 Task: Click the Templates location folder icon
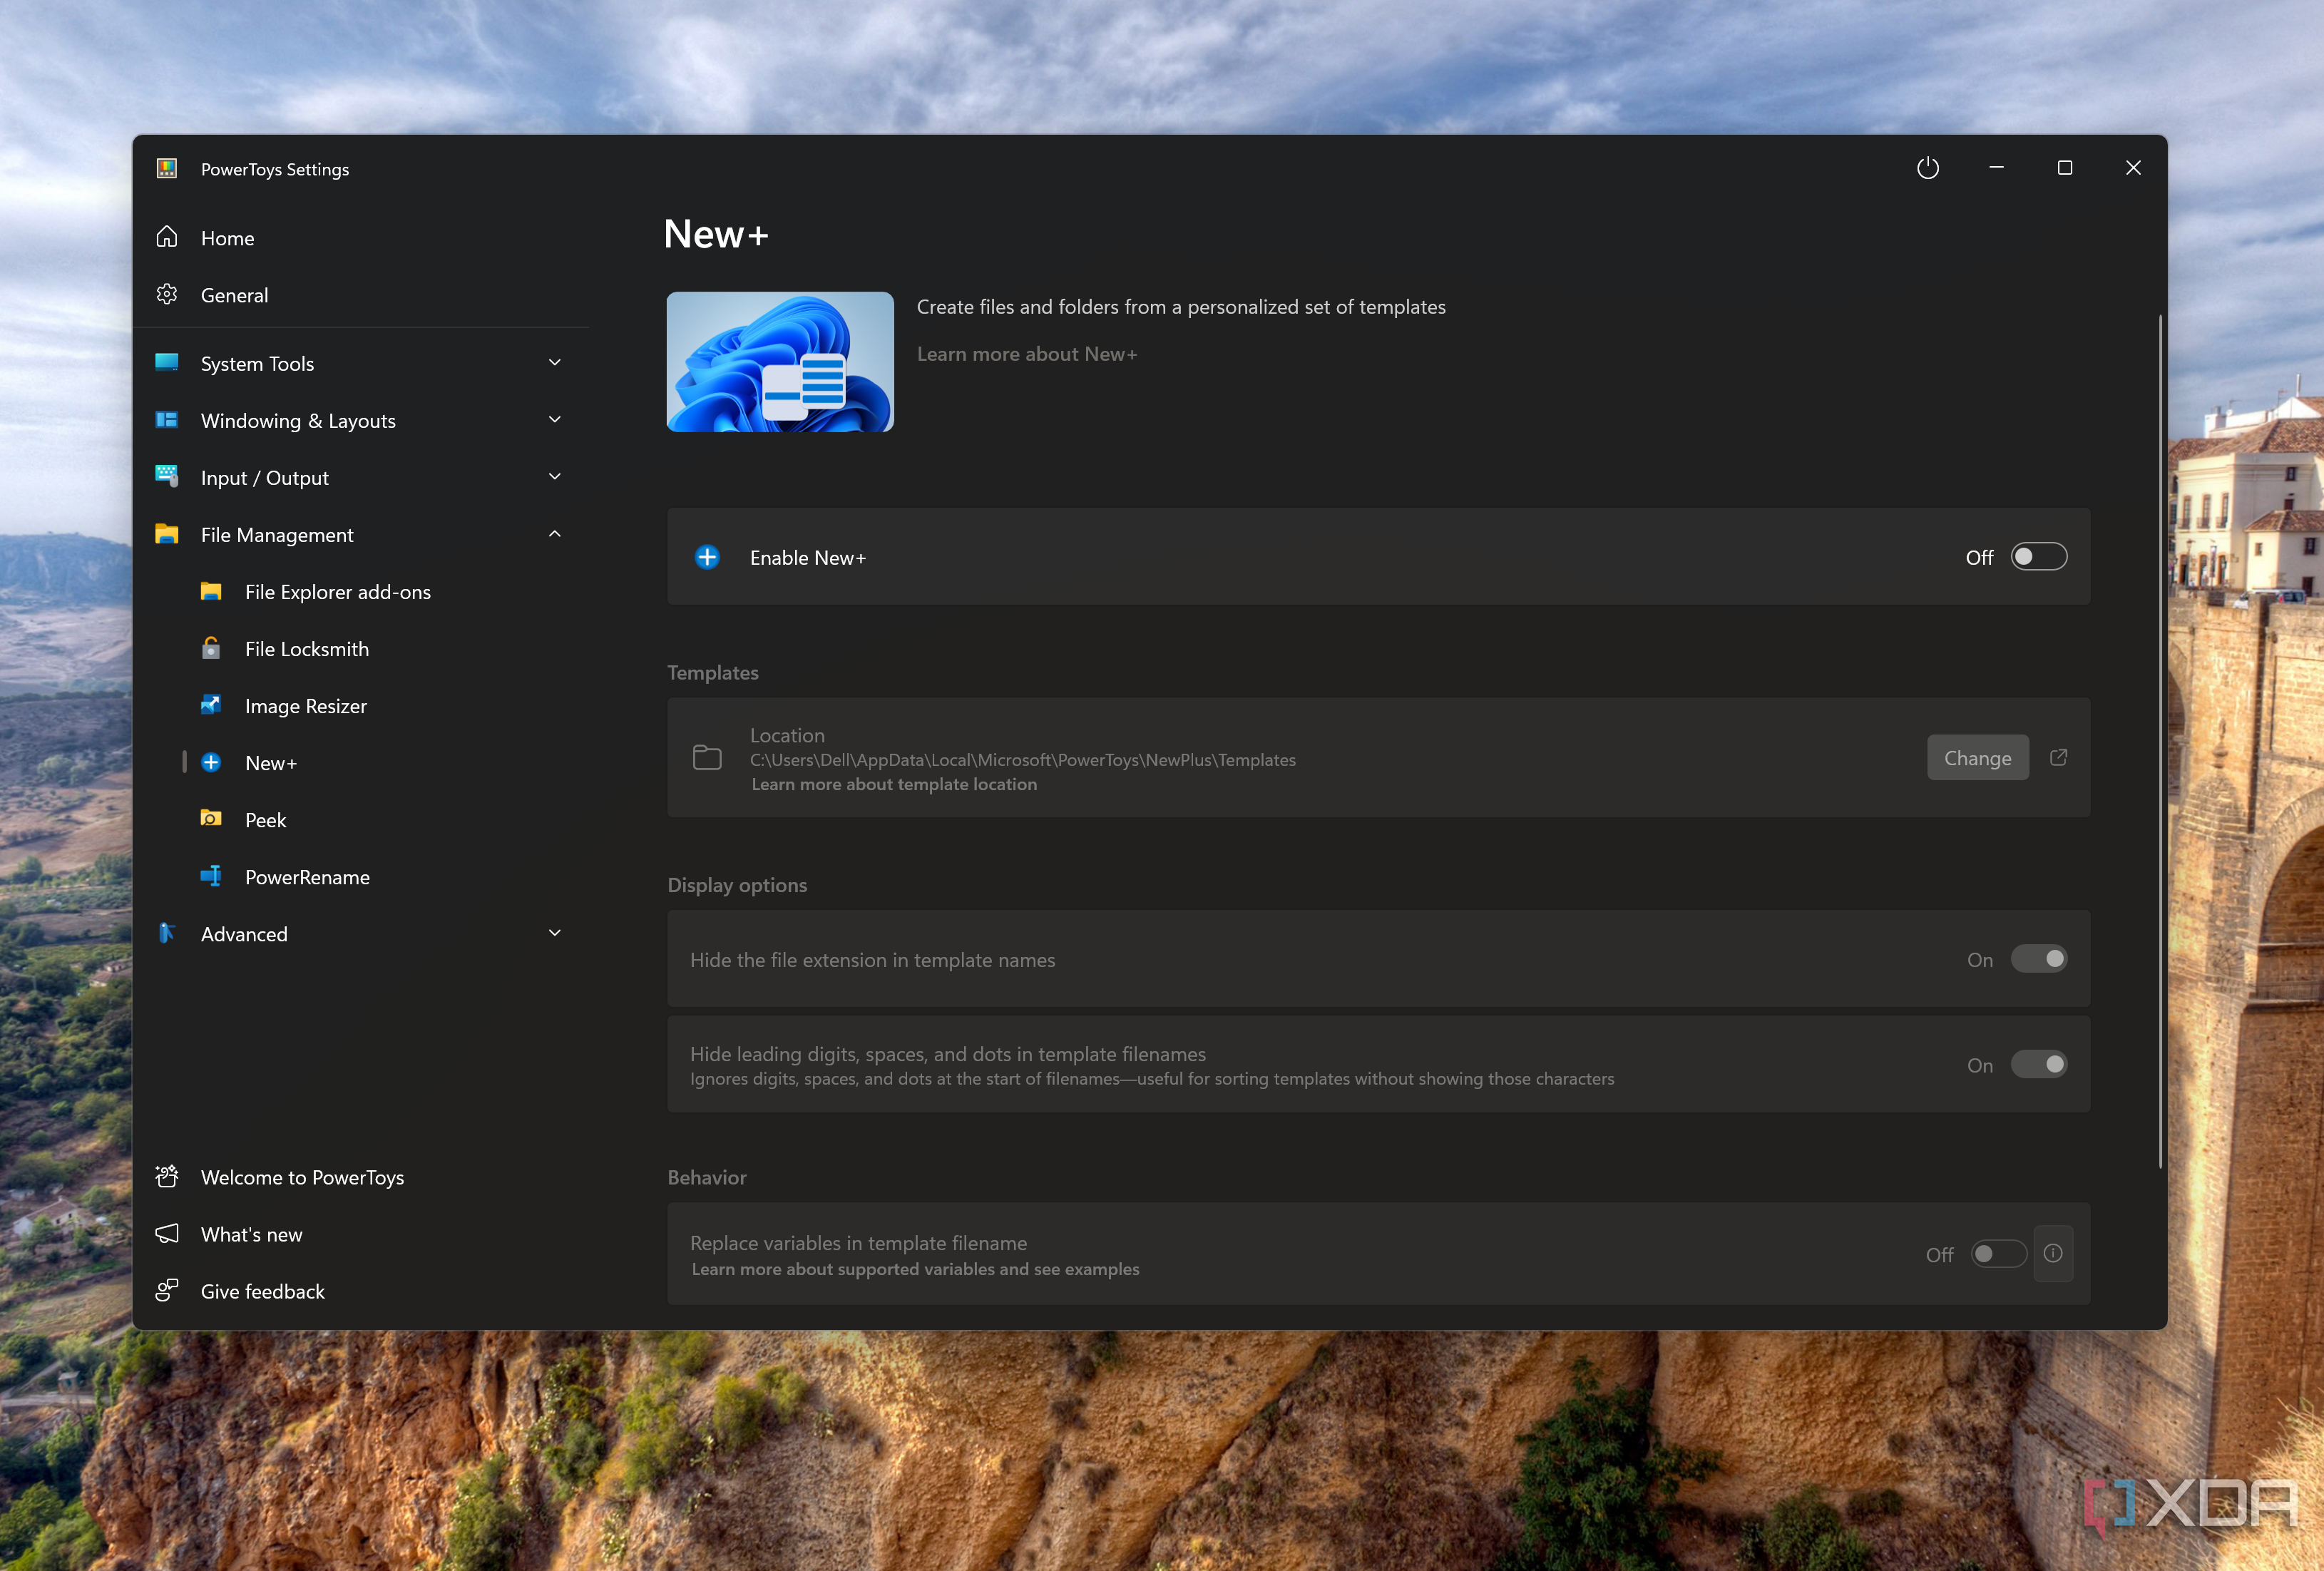(707, 757)
